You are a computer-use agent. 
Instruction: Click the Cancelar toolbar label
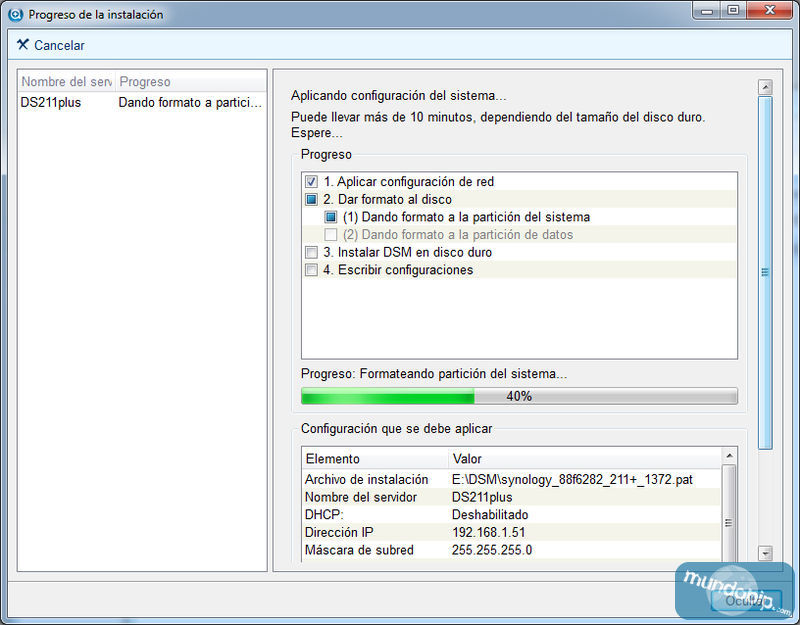click(59, 45)
